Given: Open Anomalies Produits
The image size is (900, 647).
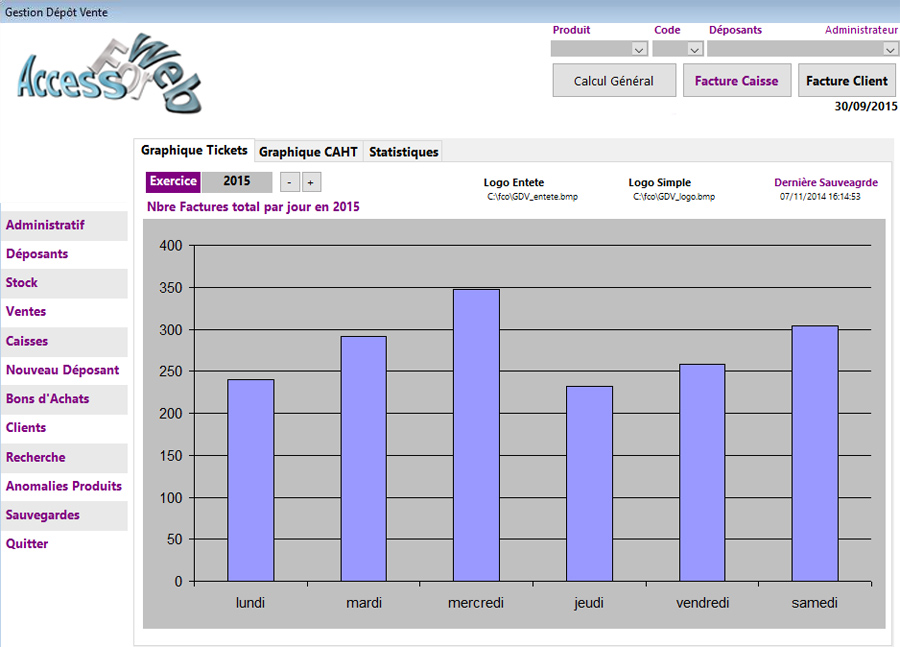Looking at the screenshot, I should [64, 486].
